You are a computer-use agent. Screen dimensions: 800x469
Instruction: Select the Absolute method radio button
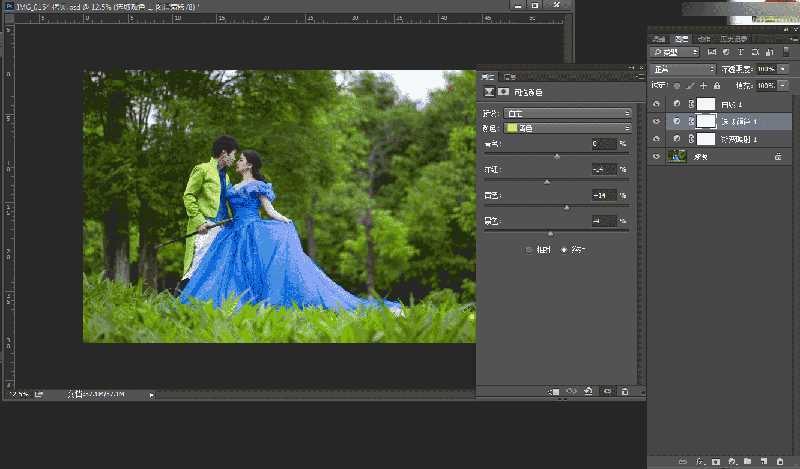coord(564,249)
